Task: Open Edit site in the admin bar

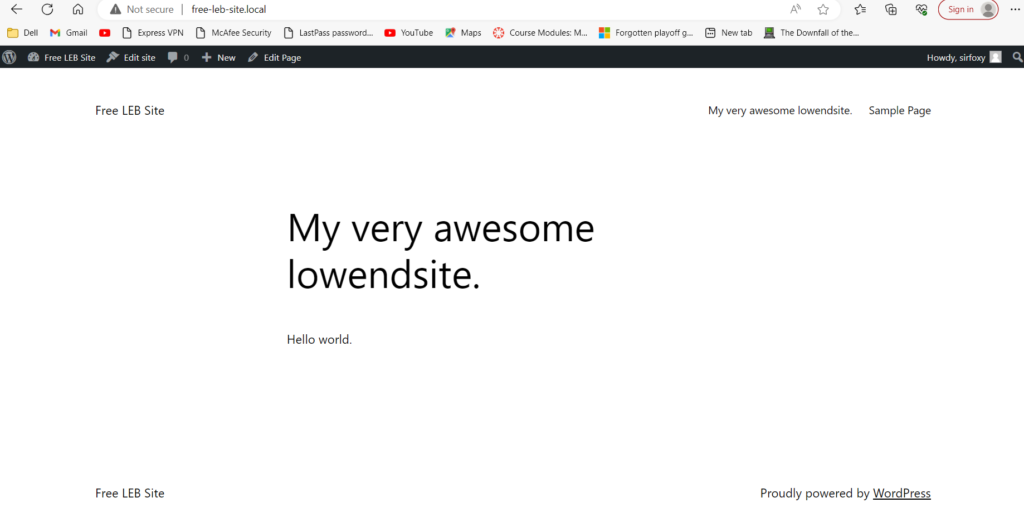Action: 131,58
